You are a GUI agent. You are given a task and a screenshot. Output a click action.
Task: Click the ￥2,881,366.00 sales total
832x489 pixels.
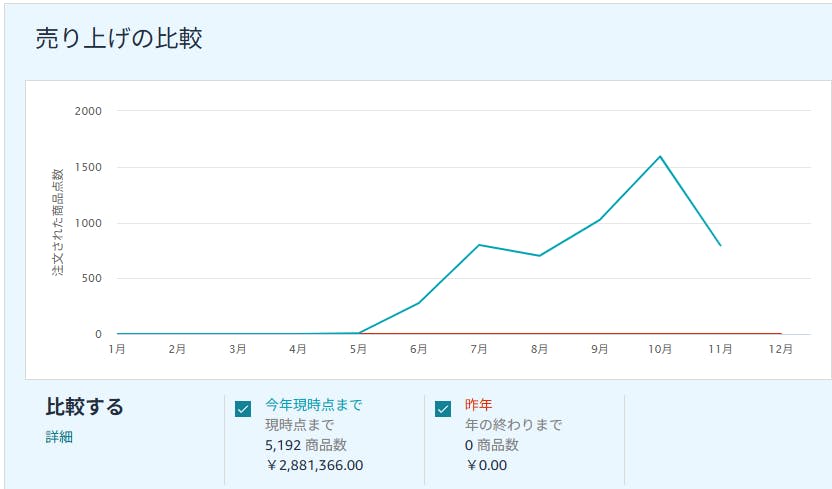pos(314,465)
